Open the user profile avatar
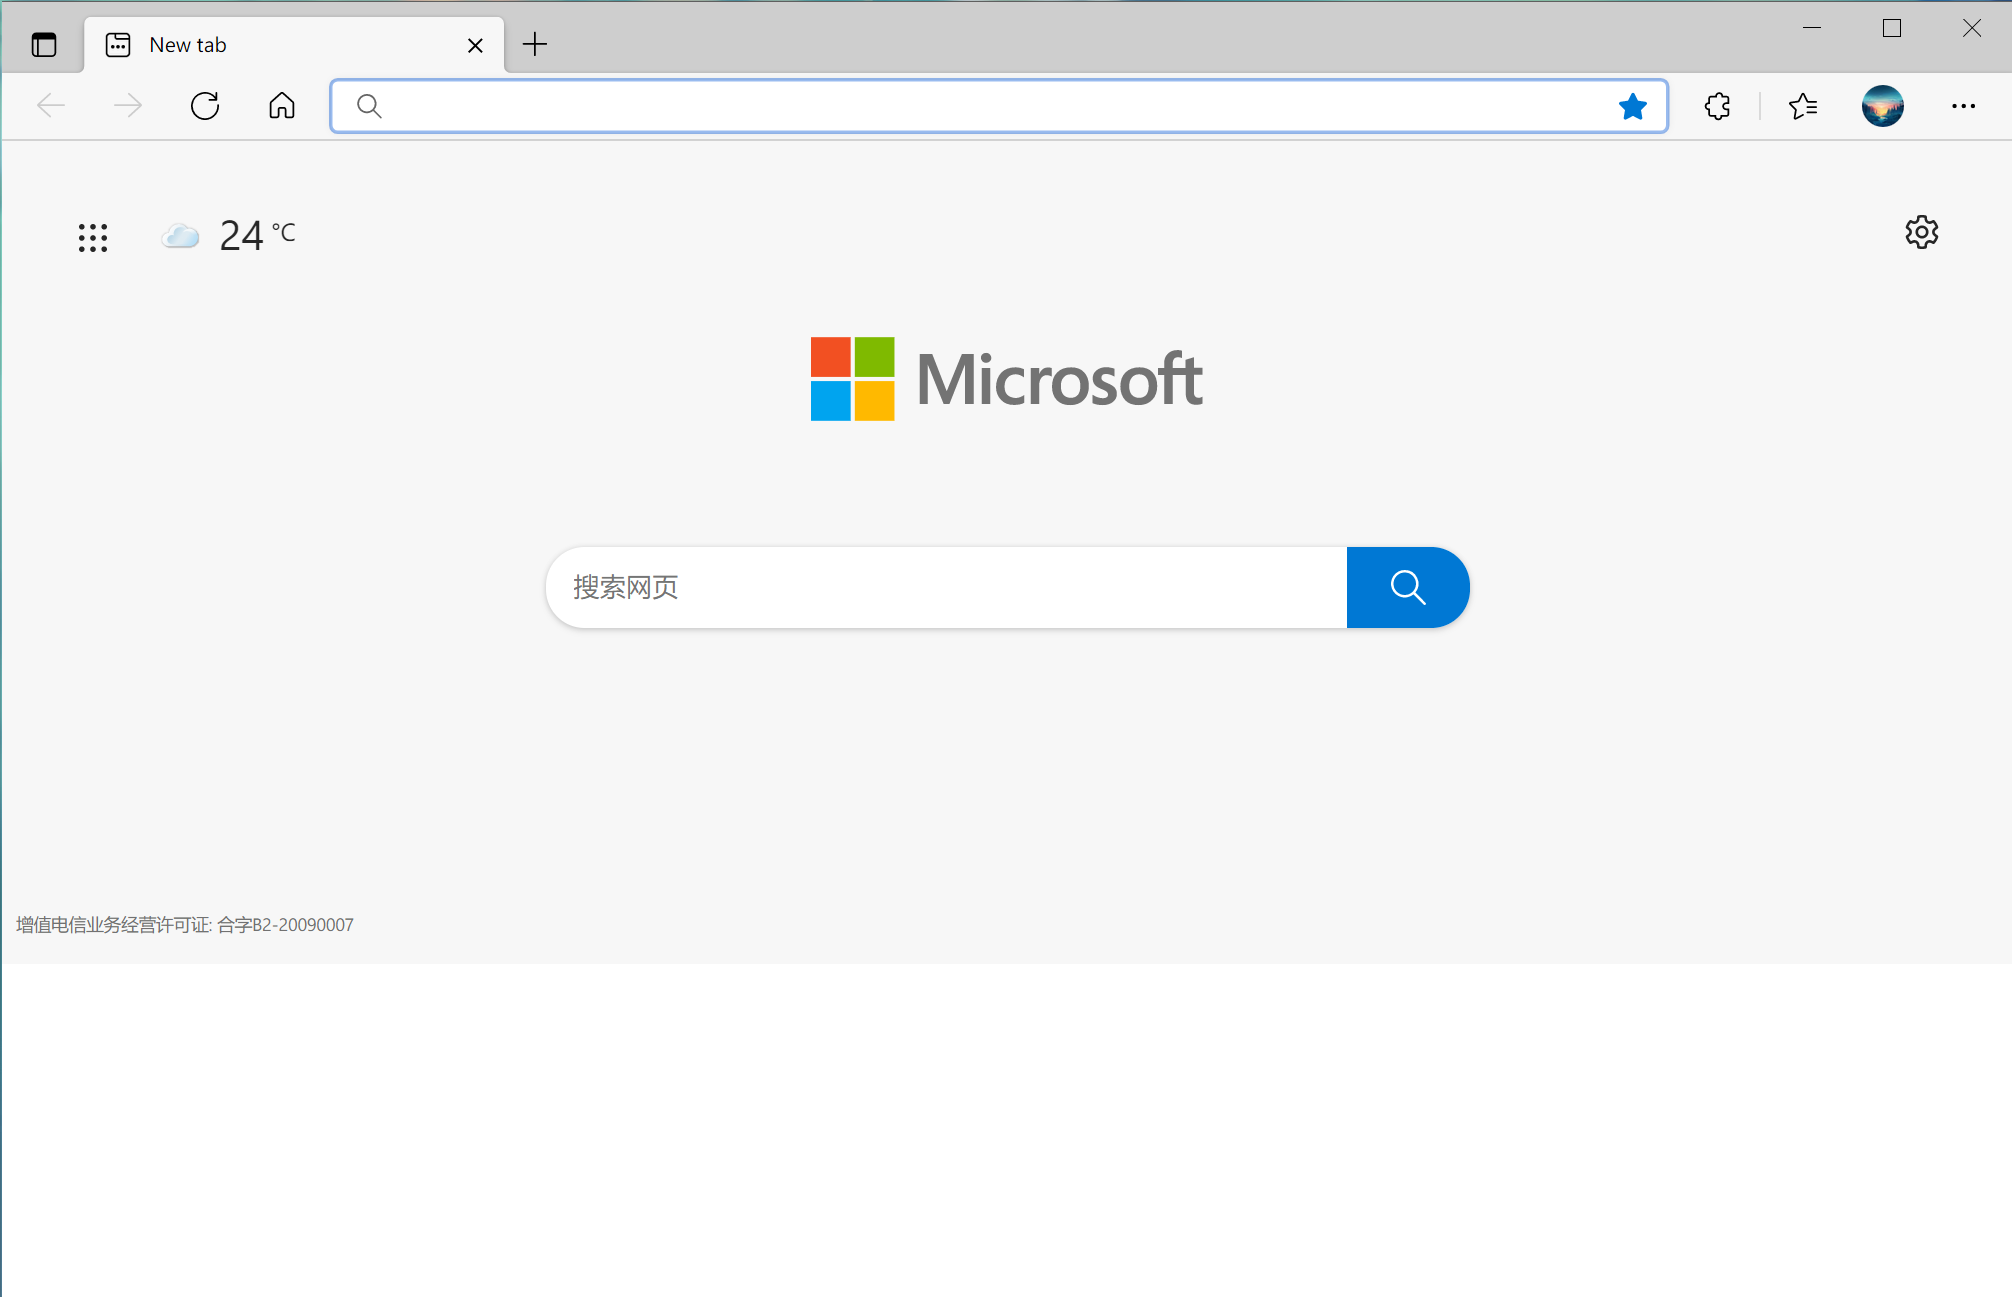This screenshot has width=2012, height=1297. [1882, 106]
